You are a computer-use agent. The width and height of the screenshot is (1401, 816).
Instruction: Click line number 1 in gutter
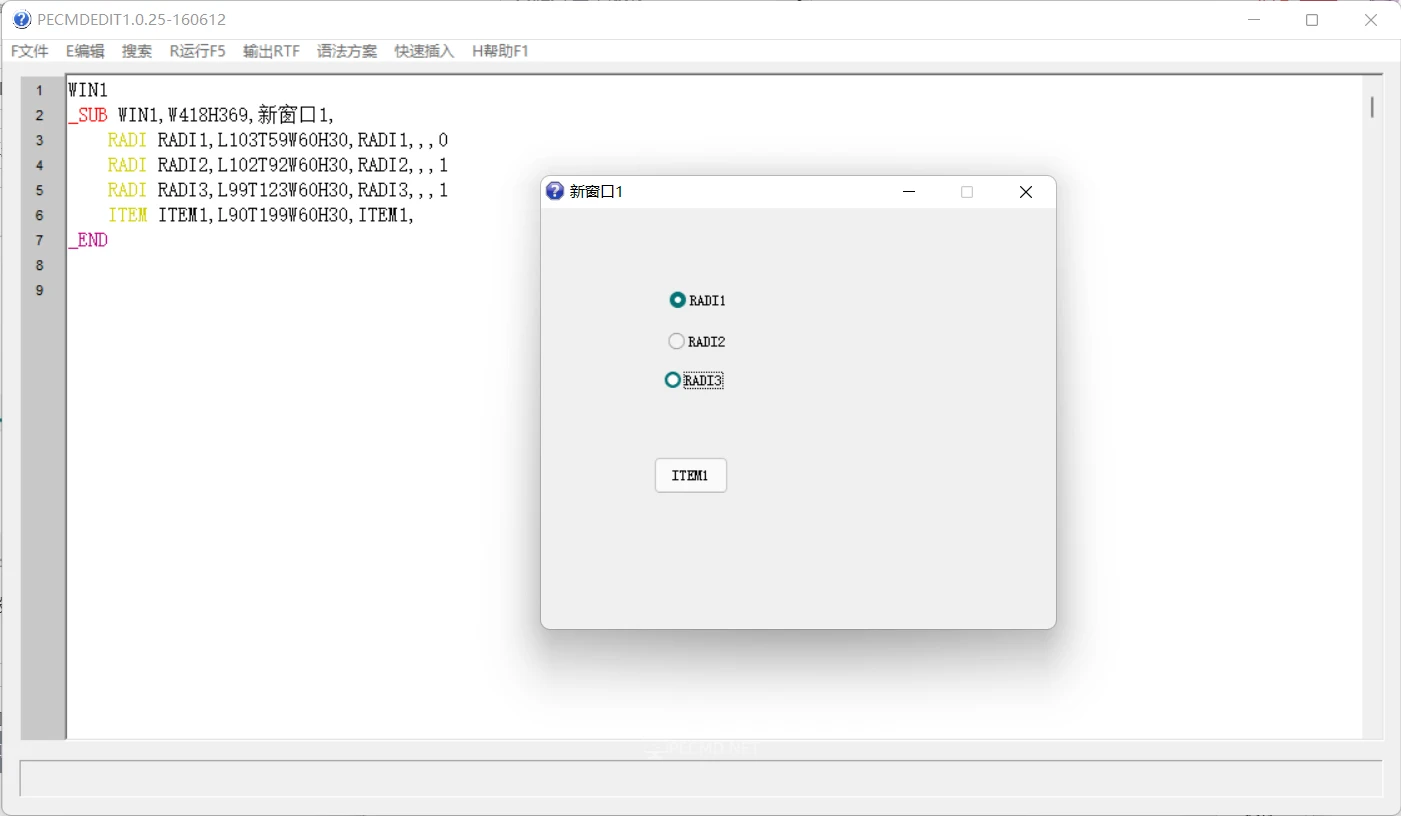(40, 90)
